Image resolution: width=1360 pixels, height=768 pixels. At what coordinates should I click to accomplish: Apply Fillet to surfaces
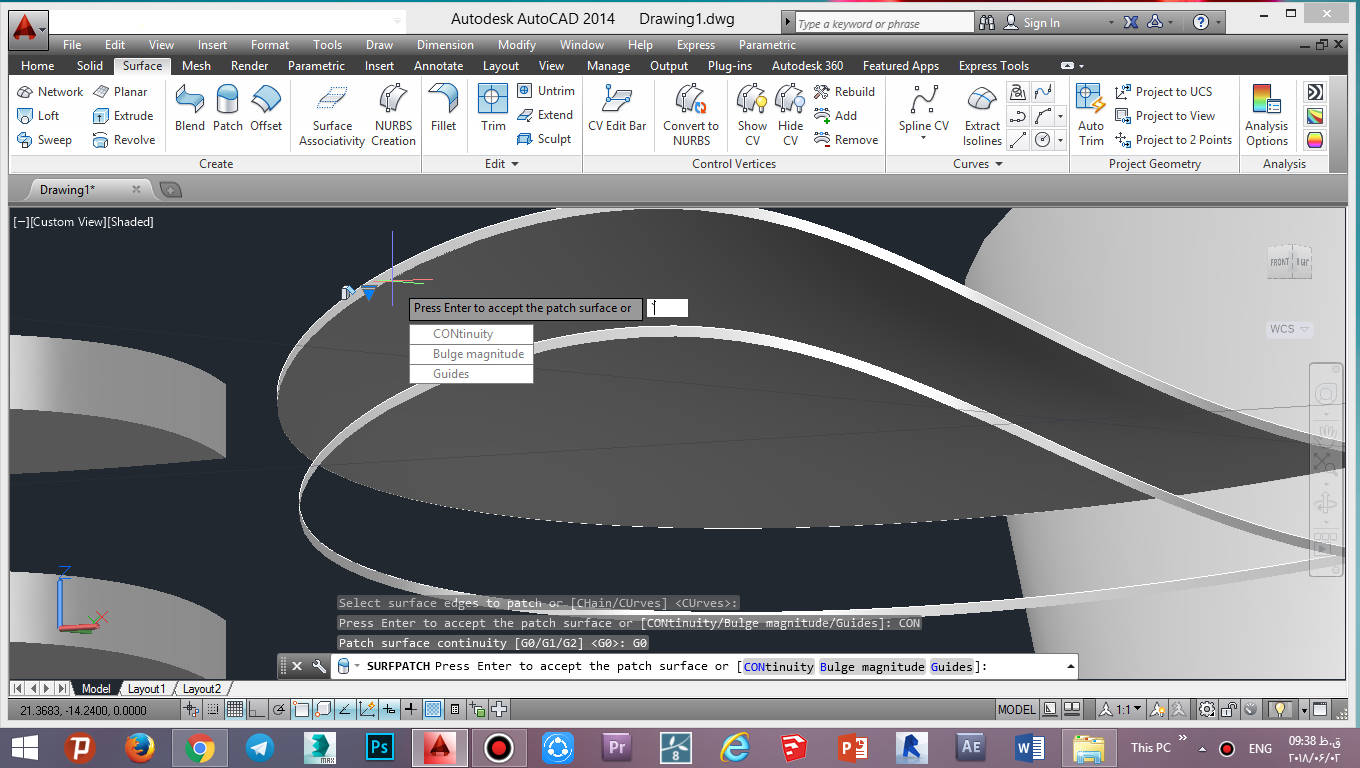(x=443, y=108)
